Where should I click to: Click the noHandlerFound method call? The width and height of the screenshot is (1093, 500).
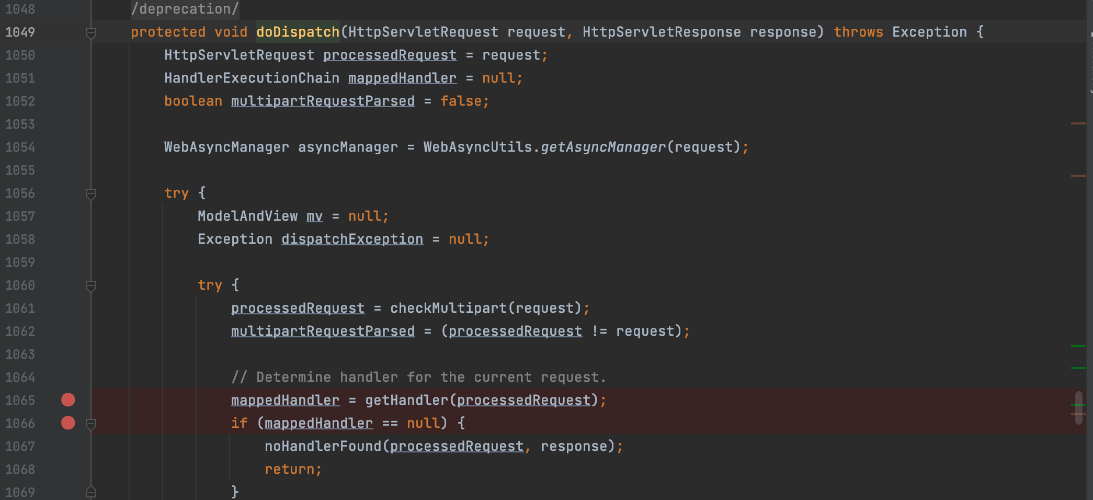323,446
